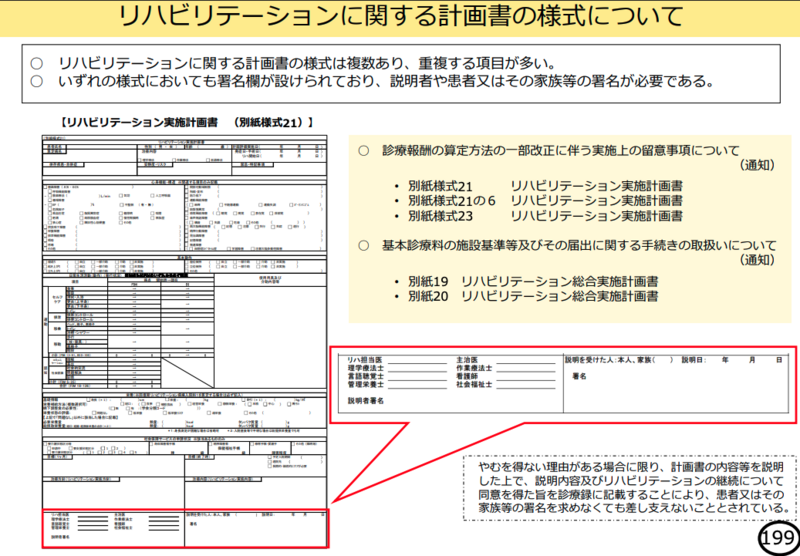Click the リハ担当医 signature line
The height and width of the screenshot is (556, 800).
click(415, 362)
